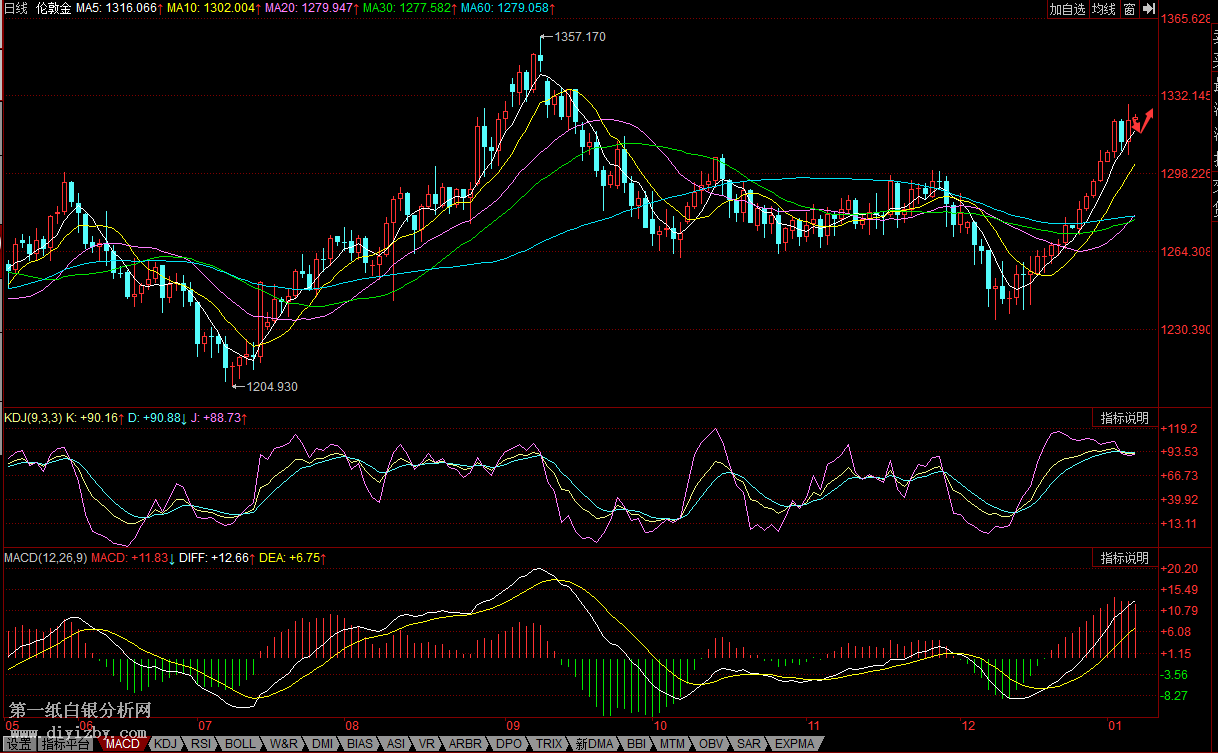Click the 伦敦金 instrument name

(53, 8)
